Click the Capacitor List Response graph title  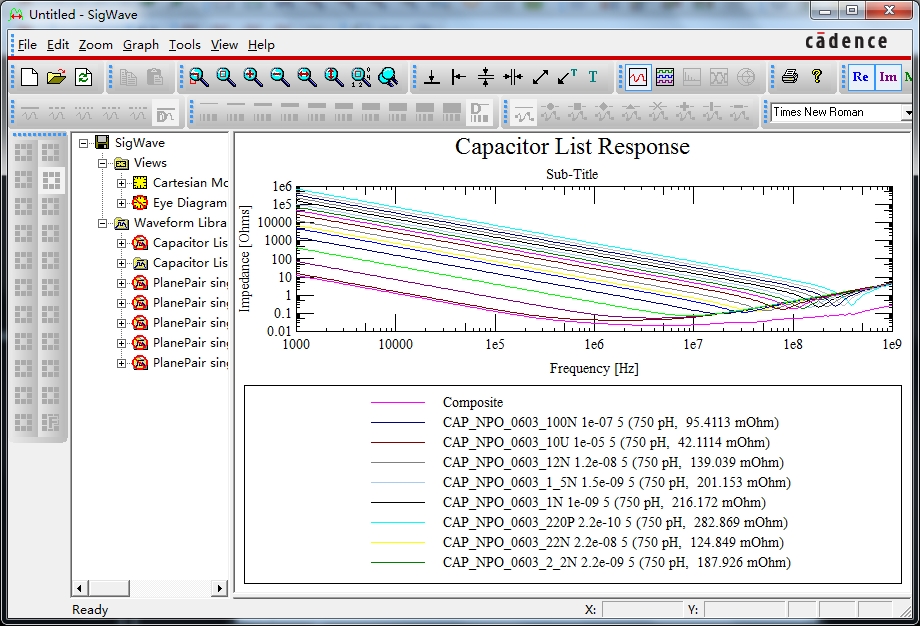coord(572,147)
